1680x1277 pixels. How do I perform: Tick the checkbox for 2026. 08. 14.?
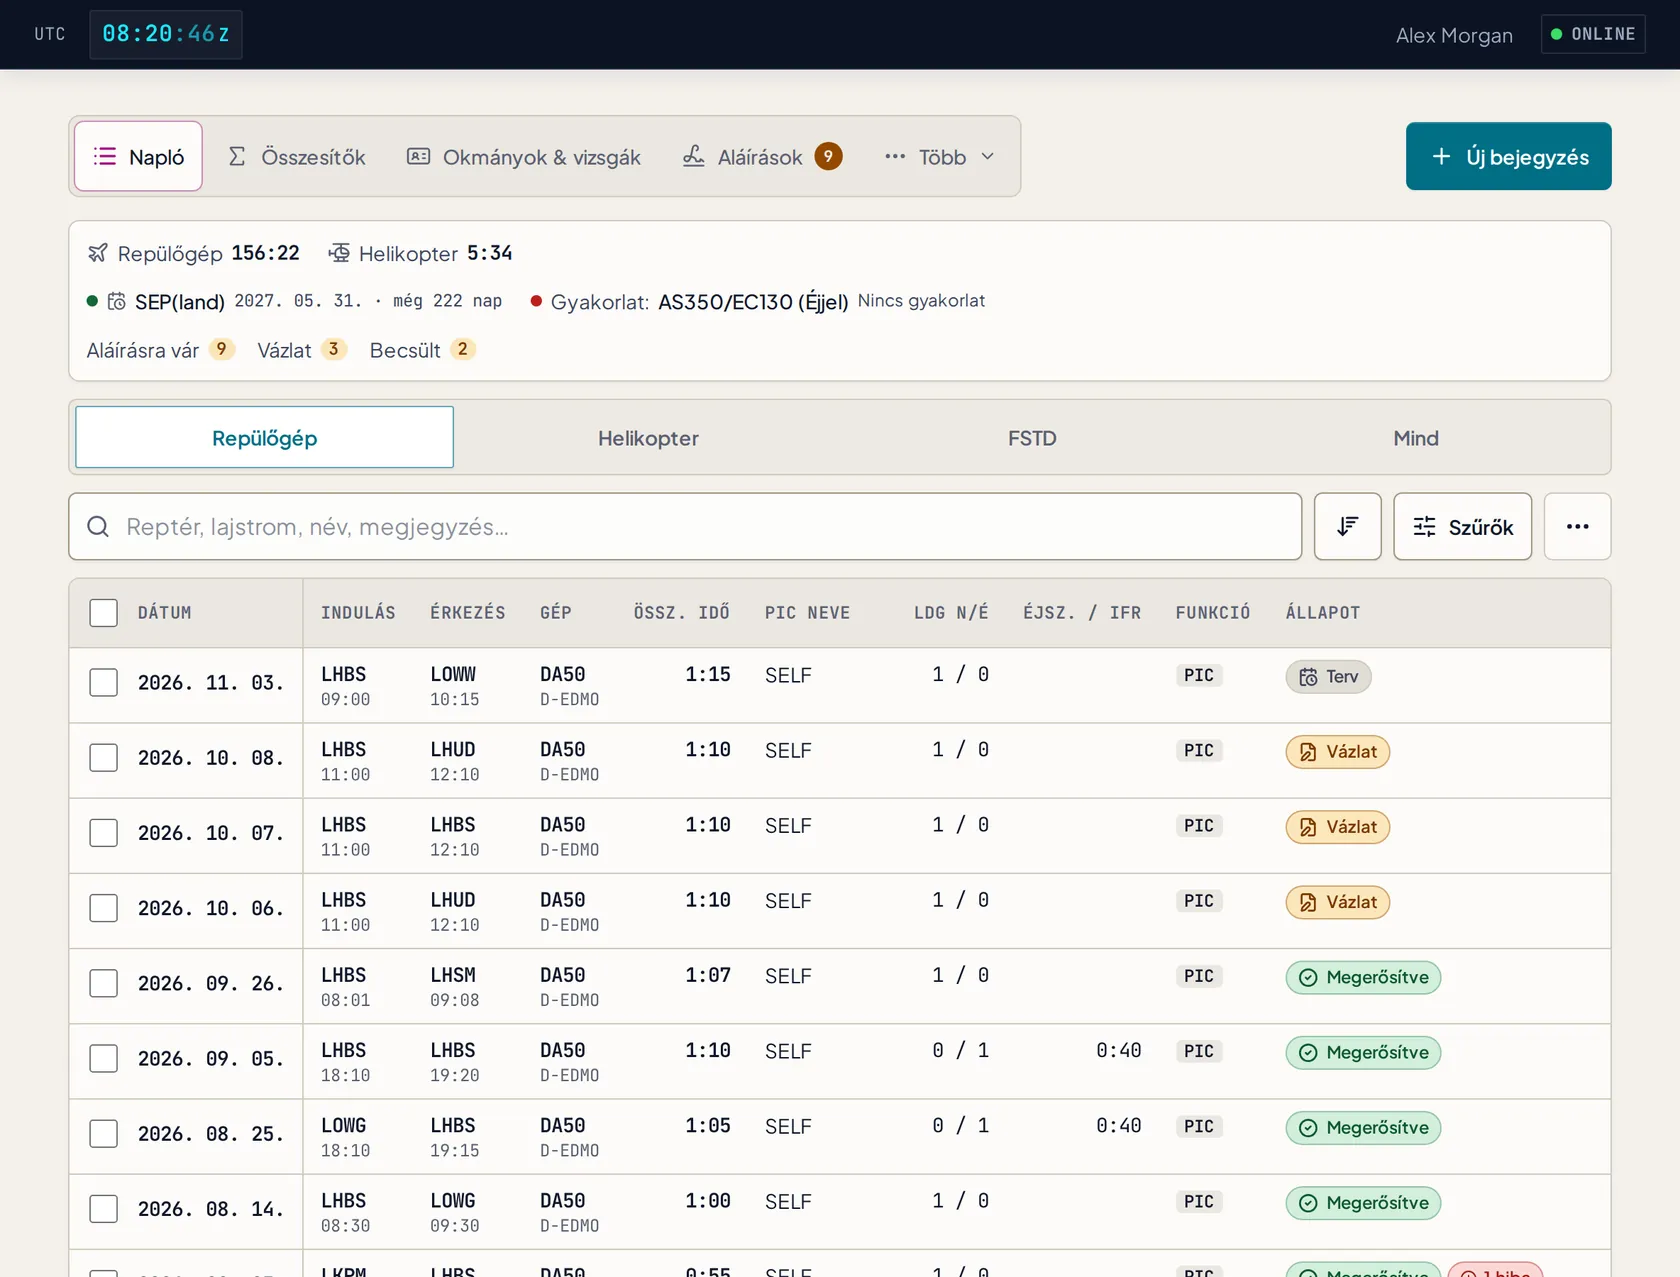coord(104,1209)
